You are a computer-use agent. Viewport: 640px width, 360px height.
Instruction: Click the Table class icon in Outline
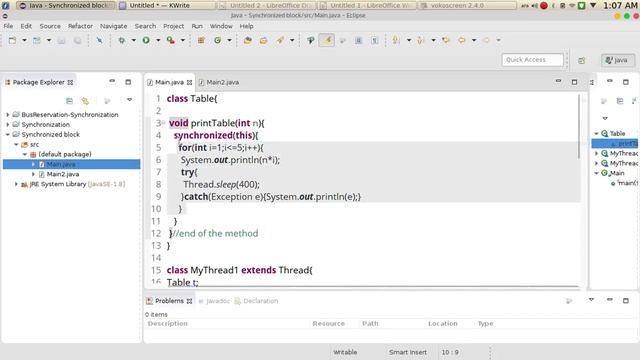tap(605, 133)
